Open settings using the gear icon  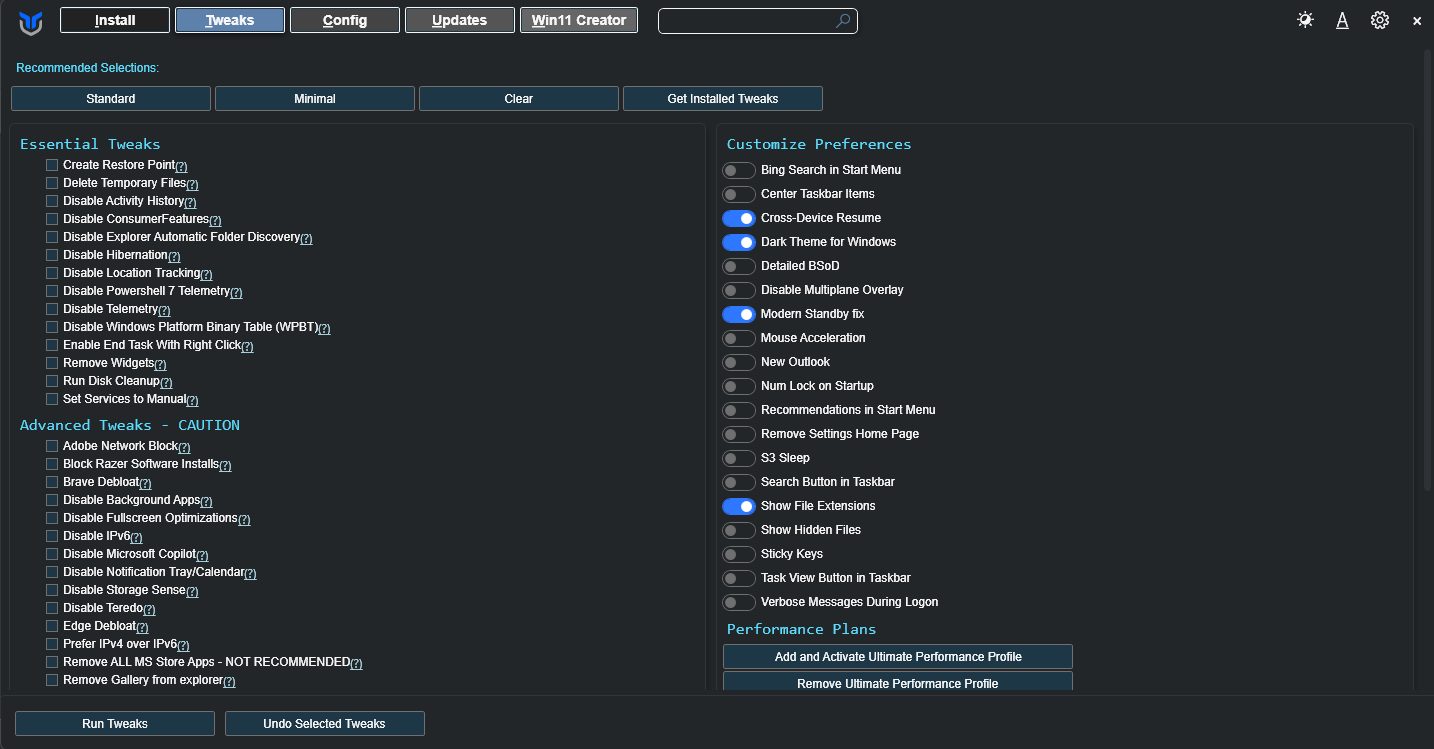point(1380,20)
